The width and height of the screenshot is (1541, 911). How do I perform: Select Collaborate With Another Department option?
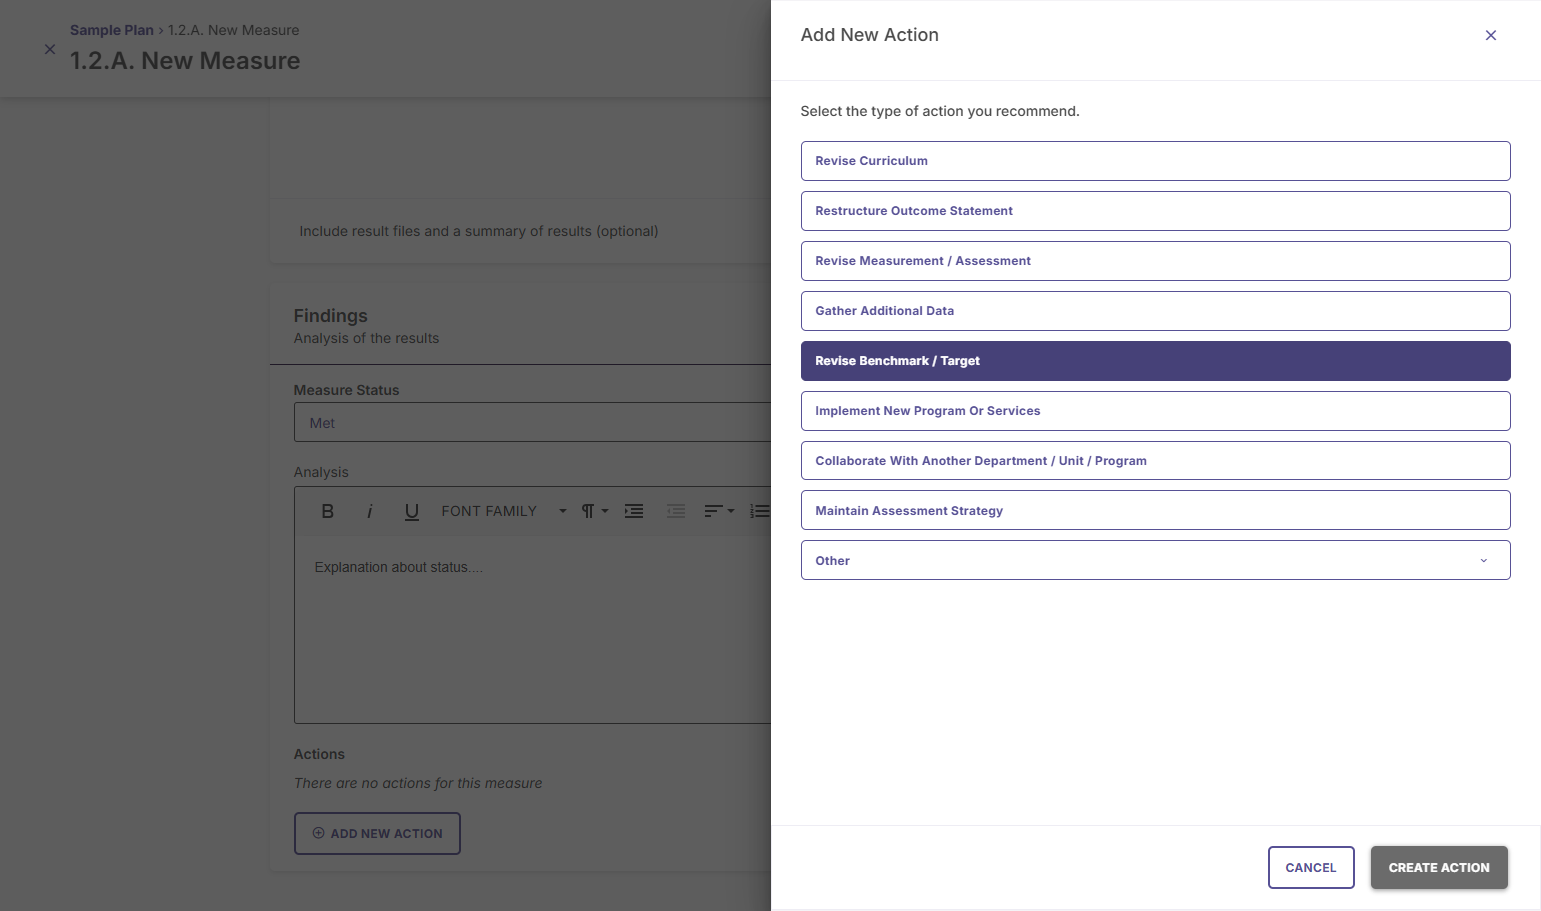click(x=1155, y=461)
